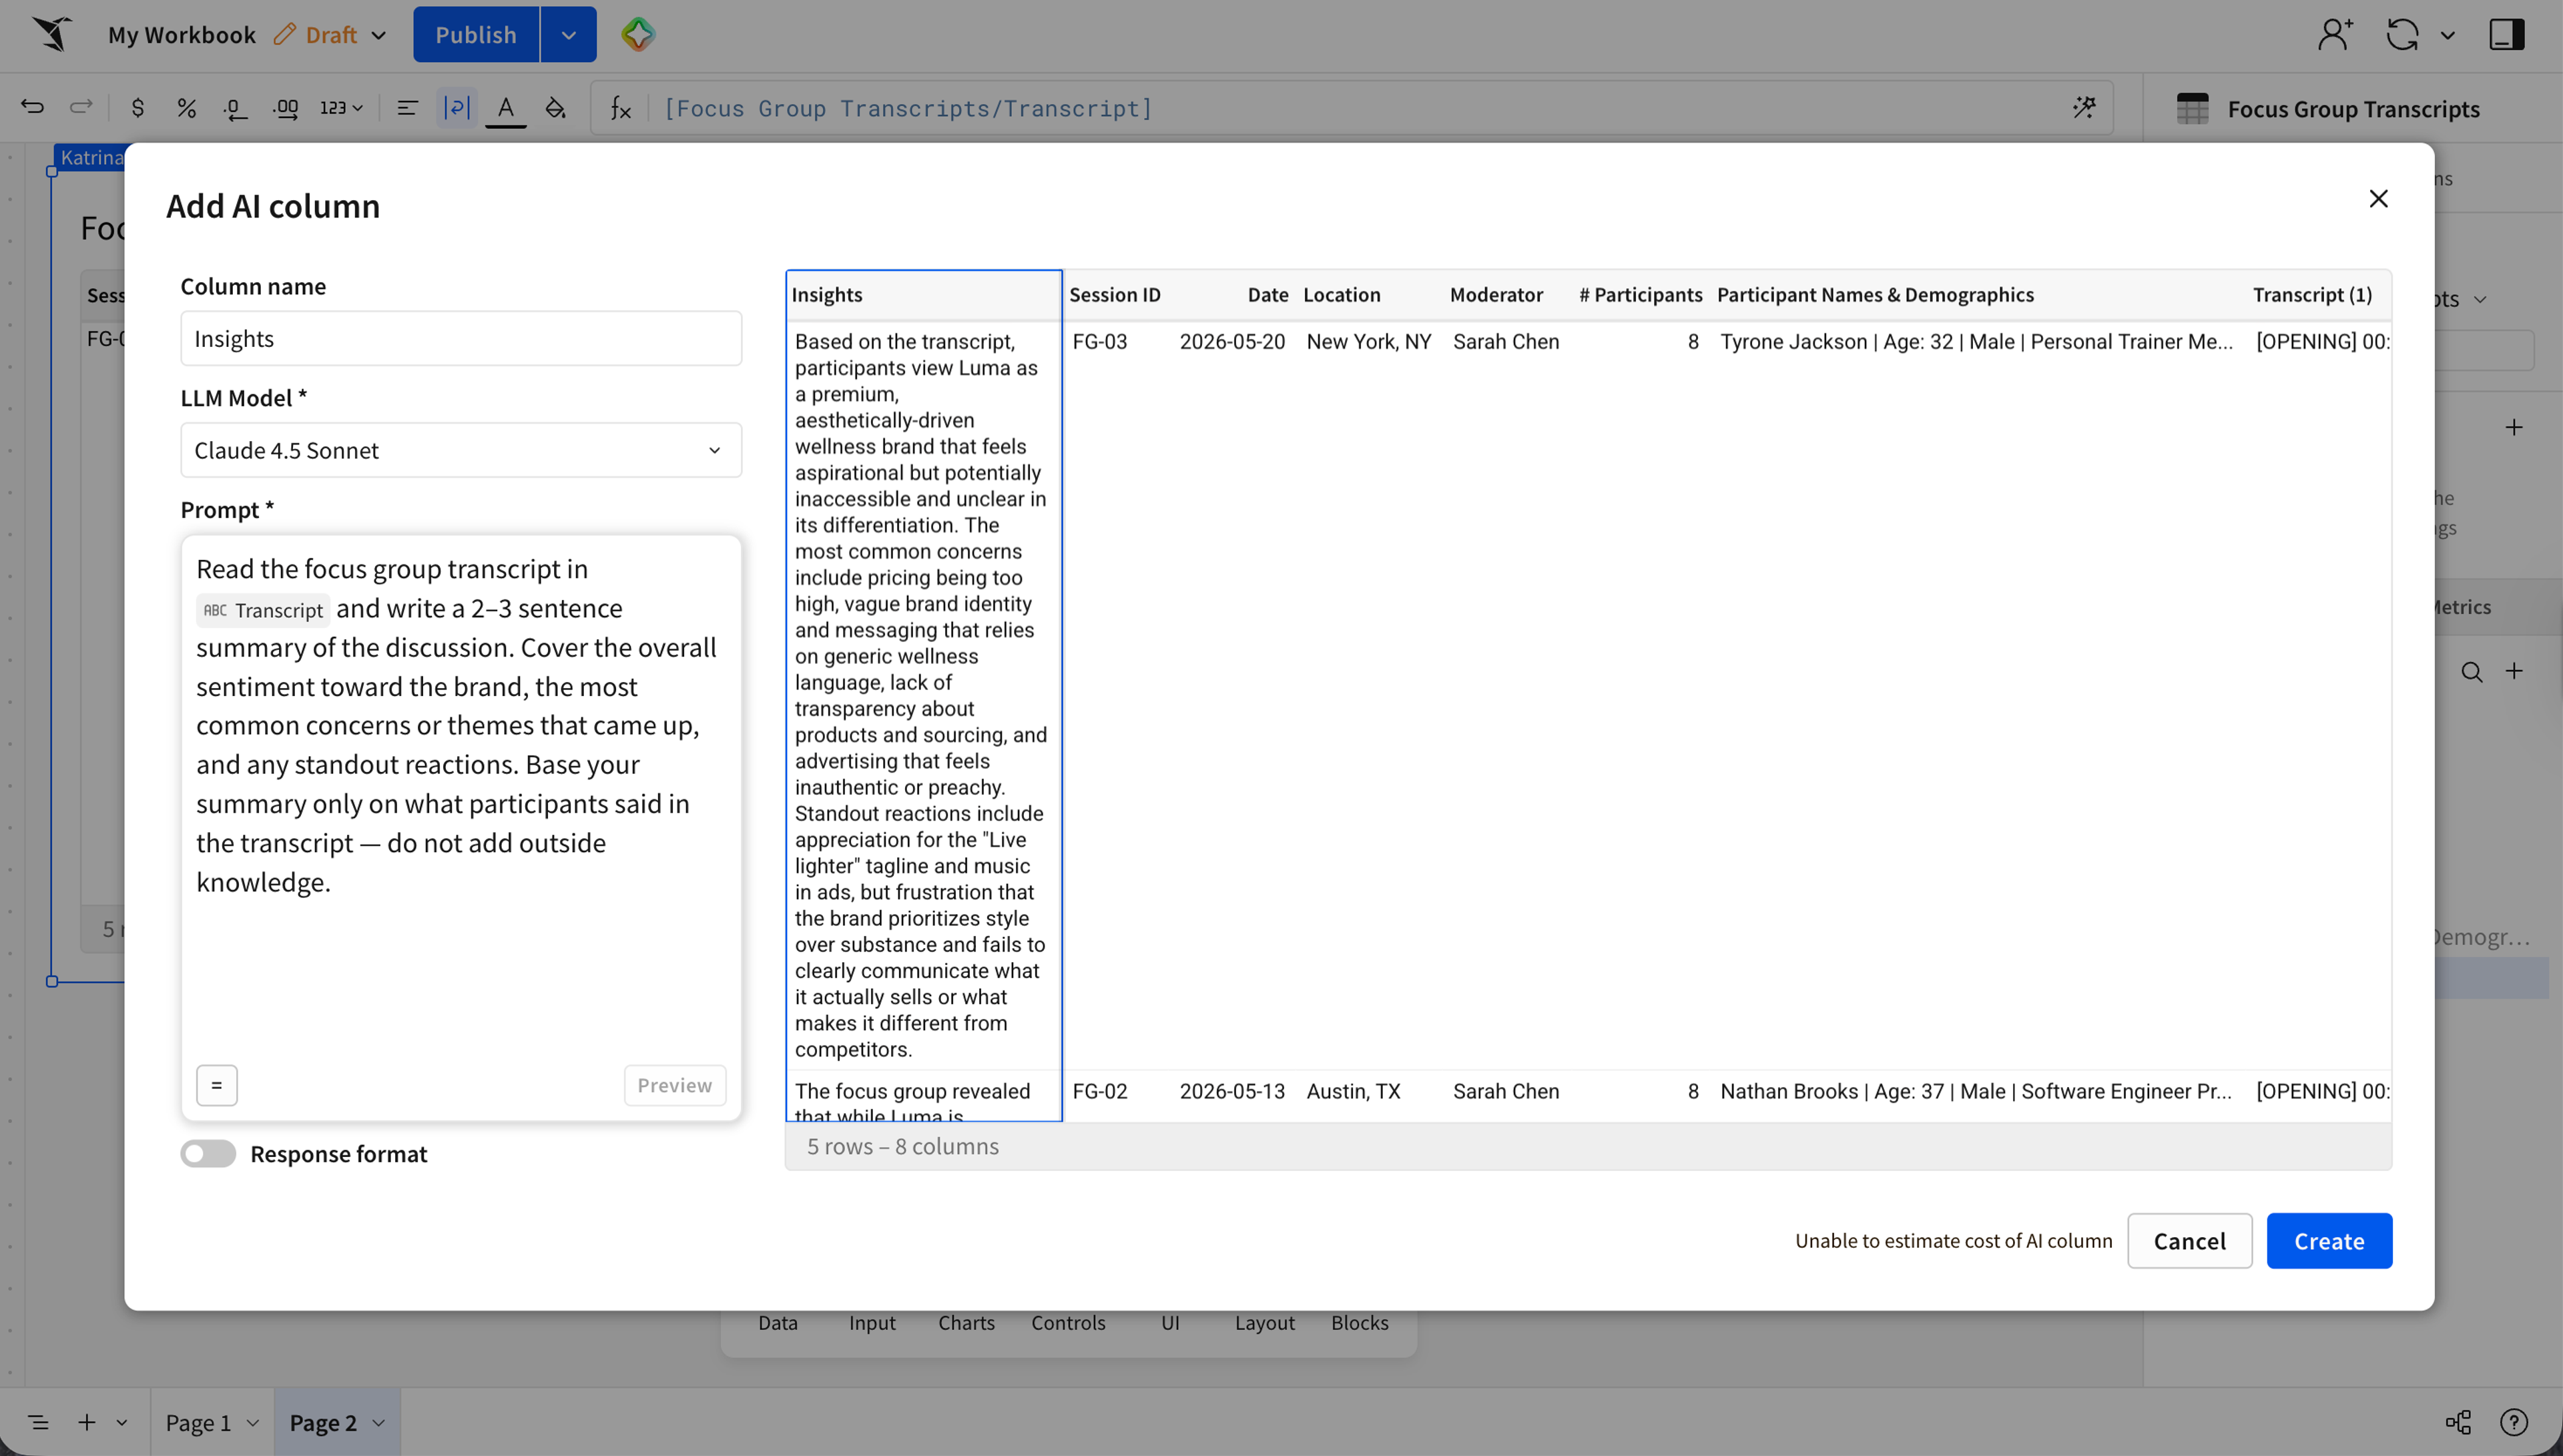Click the Insights column header
Image resolution: width=2563 pixels, height=1456 pixels.
pos(923,295)
